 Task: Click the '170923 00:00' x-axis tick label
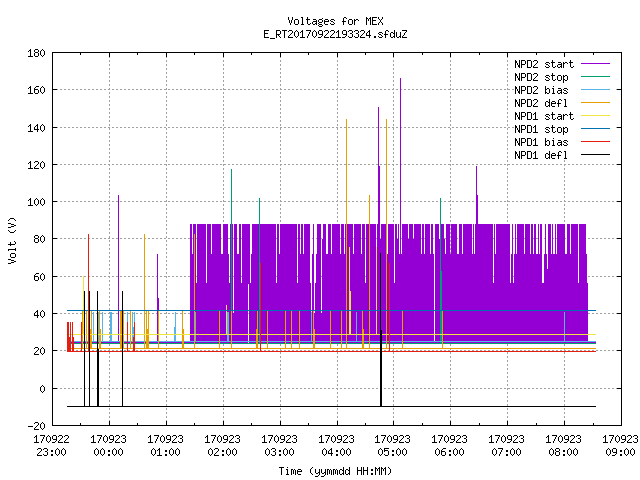tap(109, 446)
